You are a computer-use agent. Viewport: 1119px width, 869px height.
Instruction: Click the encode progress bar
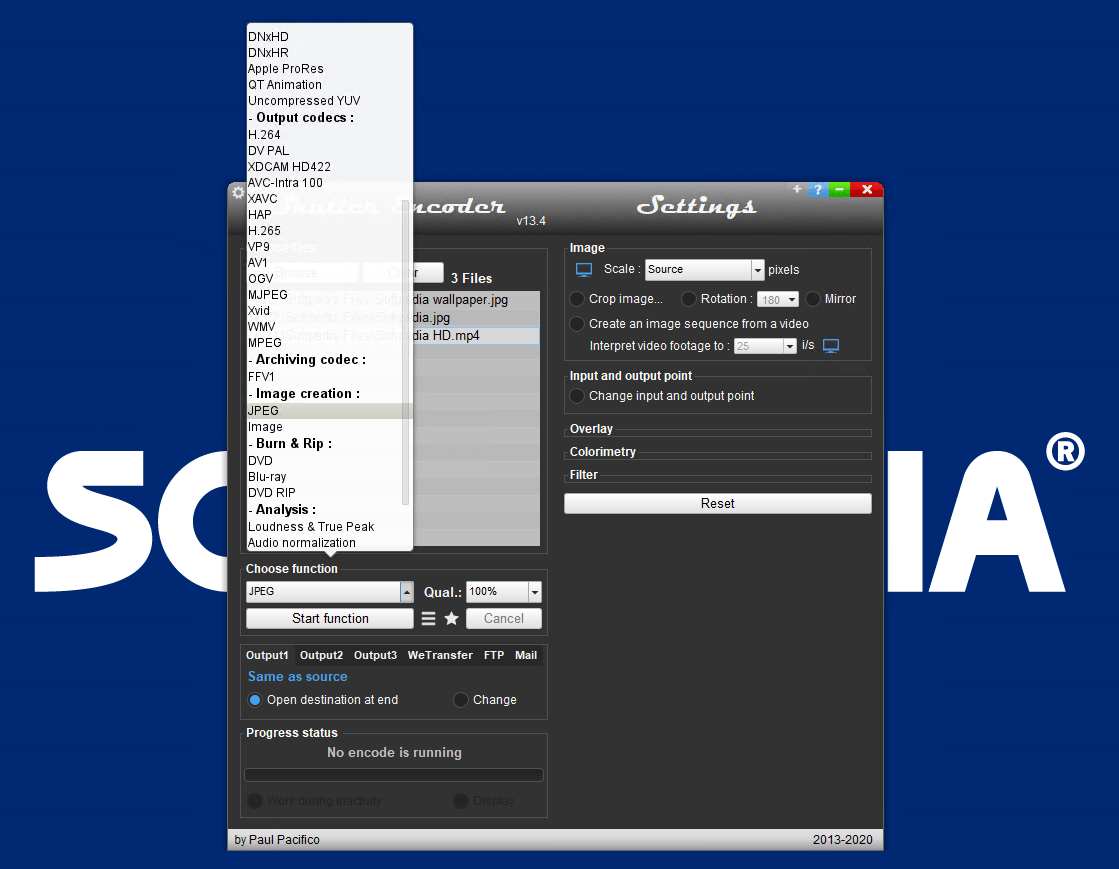click(x=393, y=774)
